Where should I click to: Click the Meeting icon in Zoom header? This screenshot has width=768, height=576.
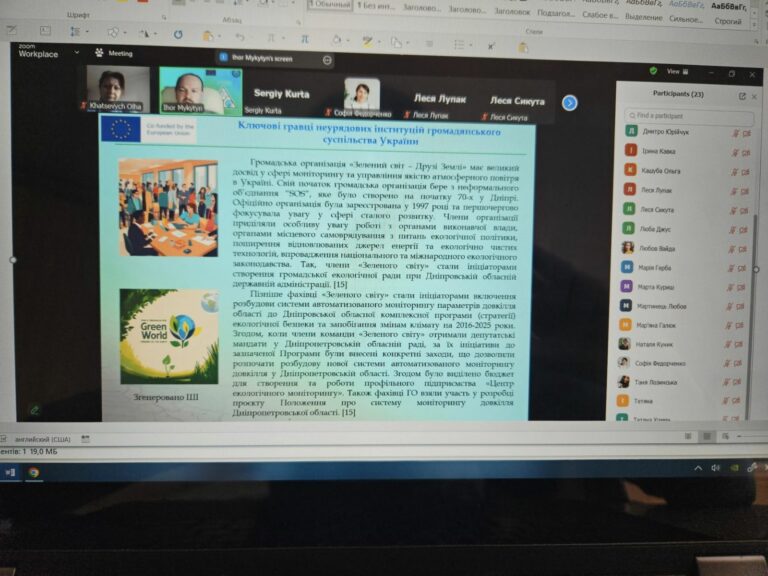tap(99, 52)
